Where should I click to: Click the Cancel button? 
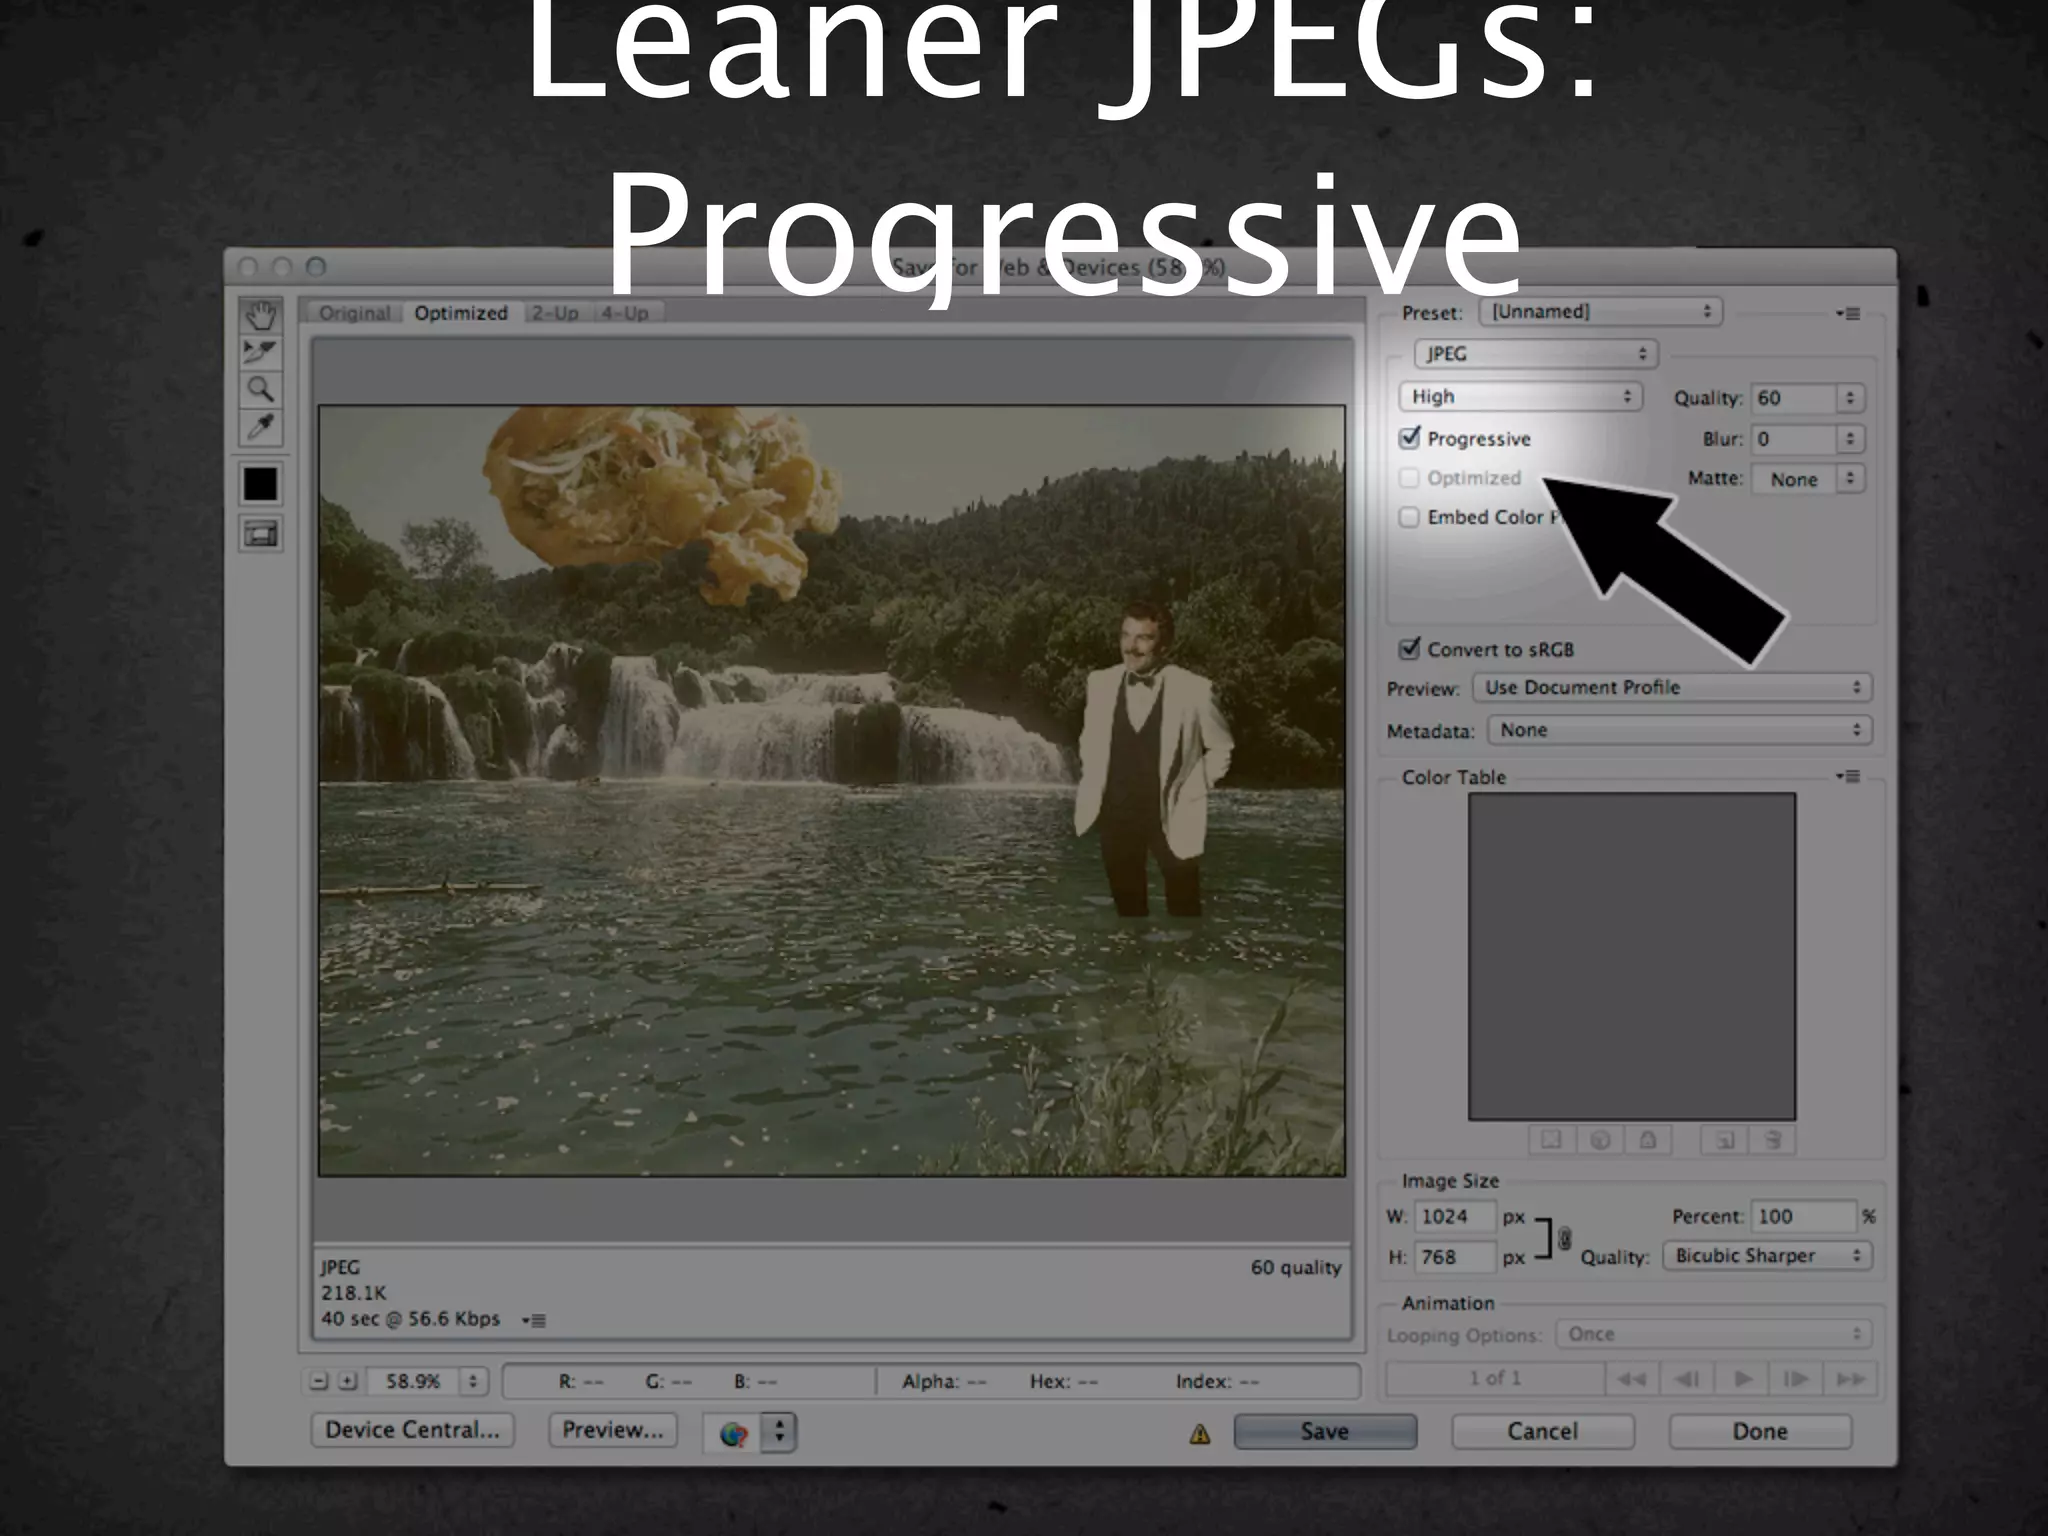(x=1543, y=1432)
